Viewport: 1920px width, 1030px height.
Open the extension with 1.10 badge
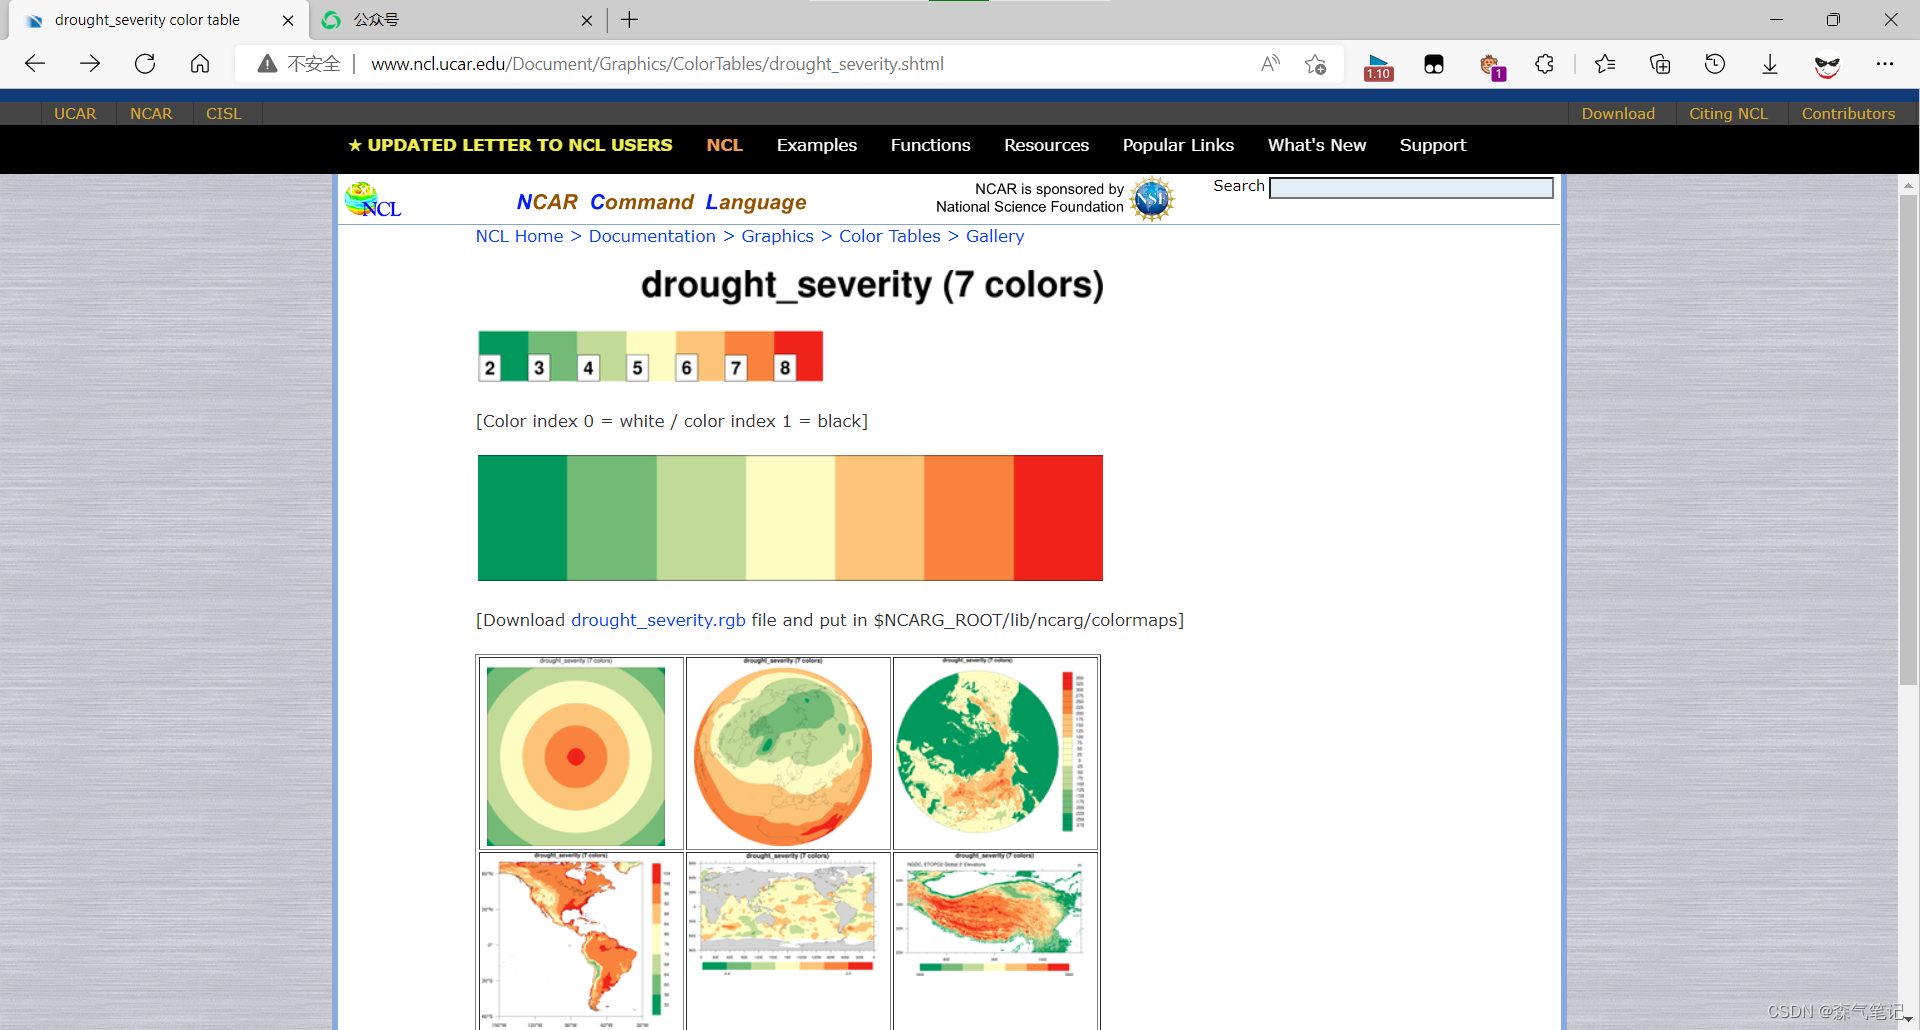[1379, 66]
